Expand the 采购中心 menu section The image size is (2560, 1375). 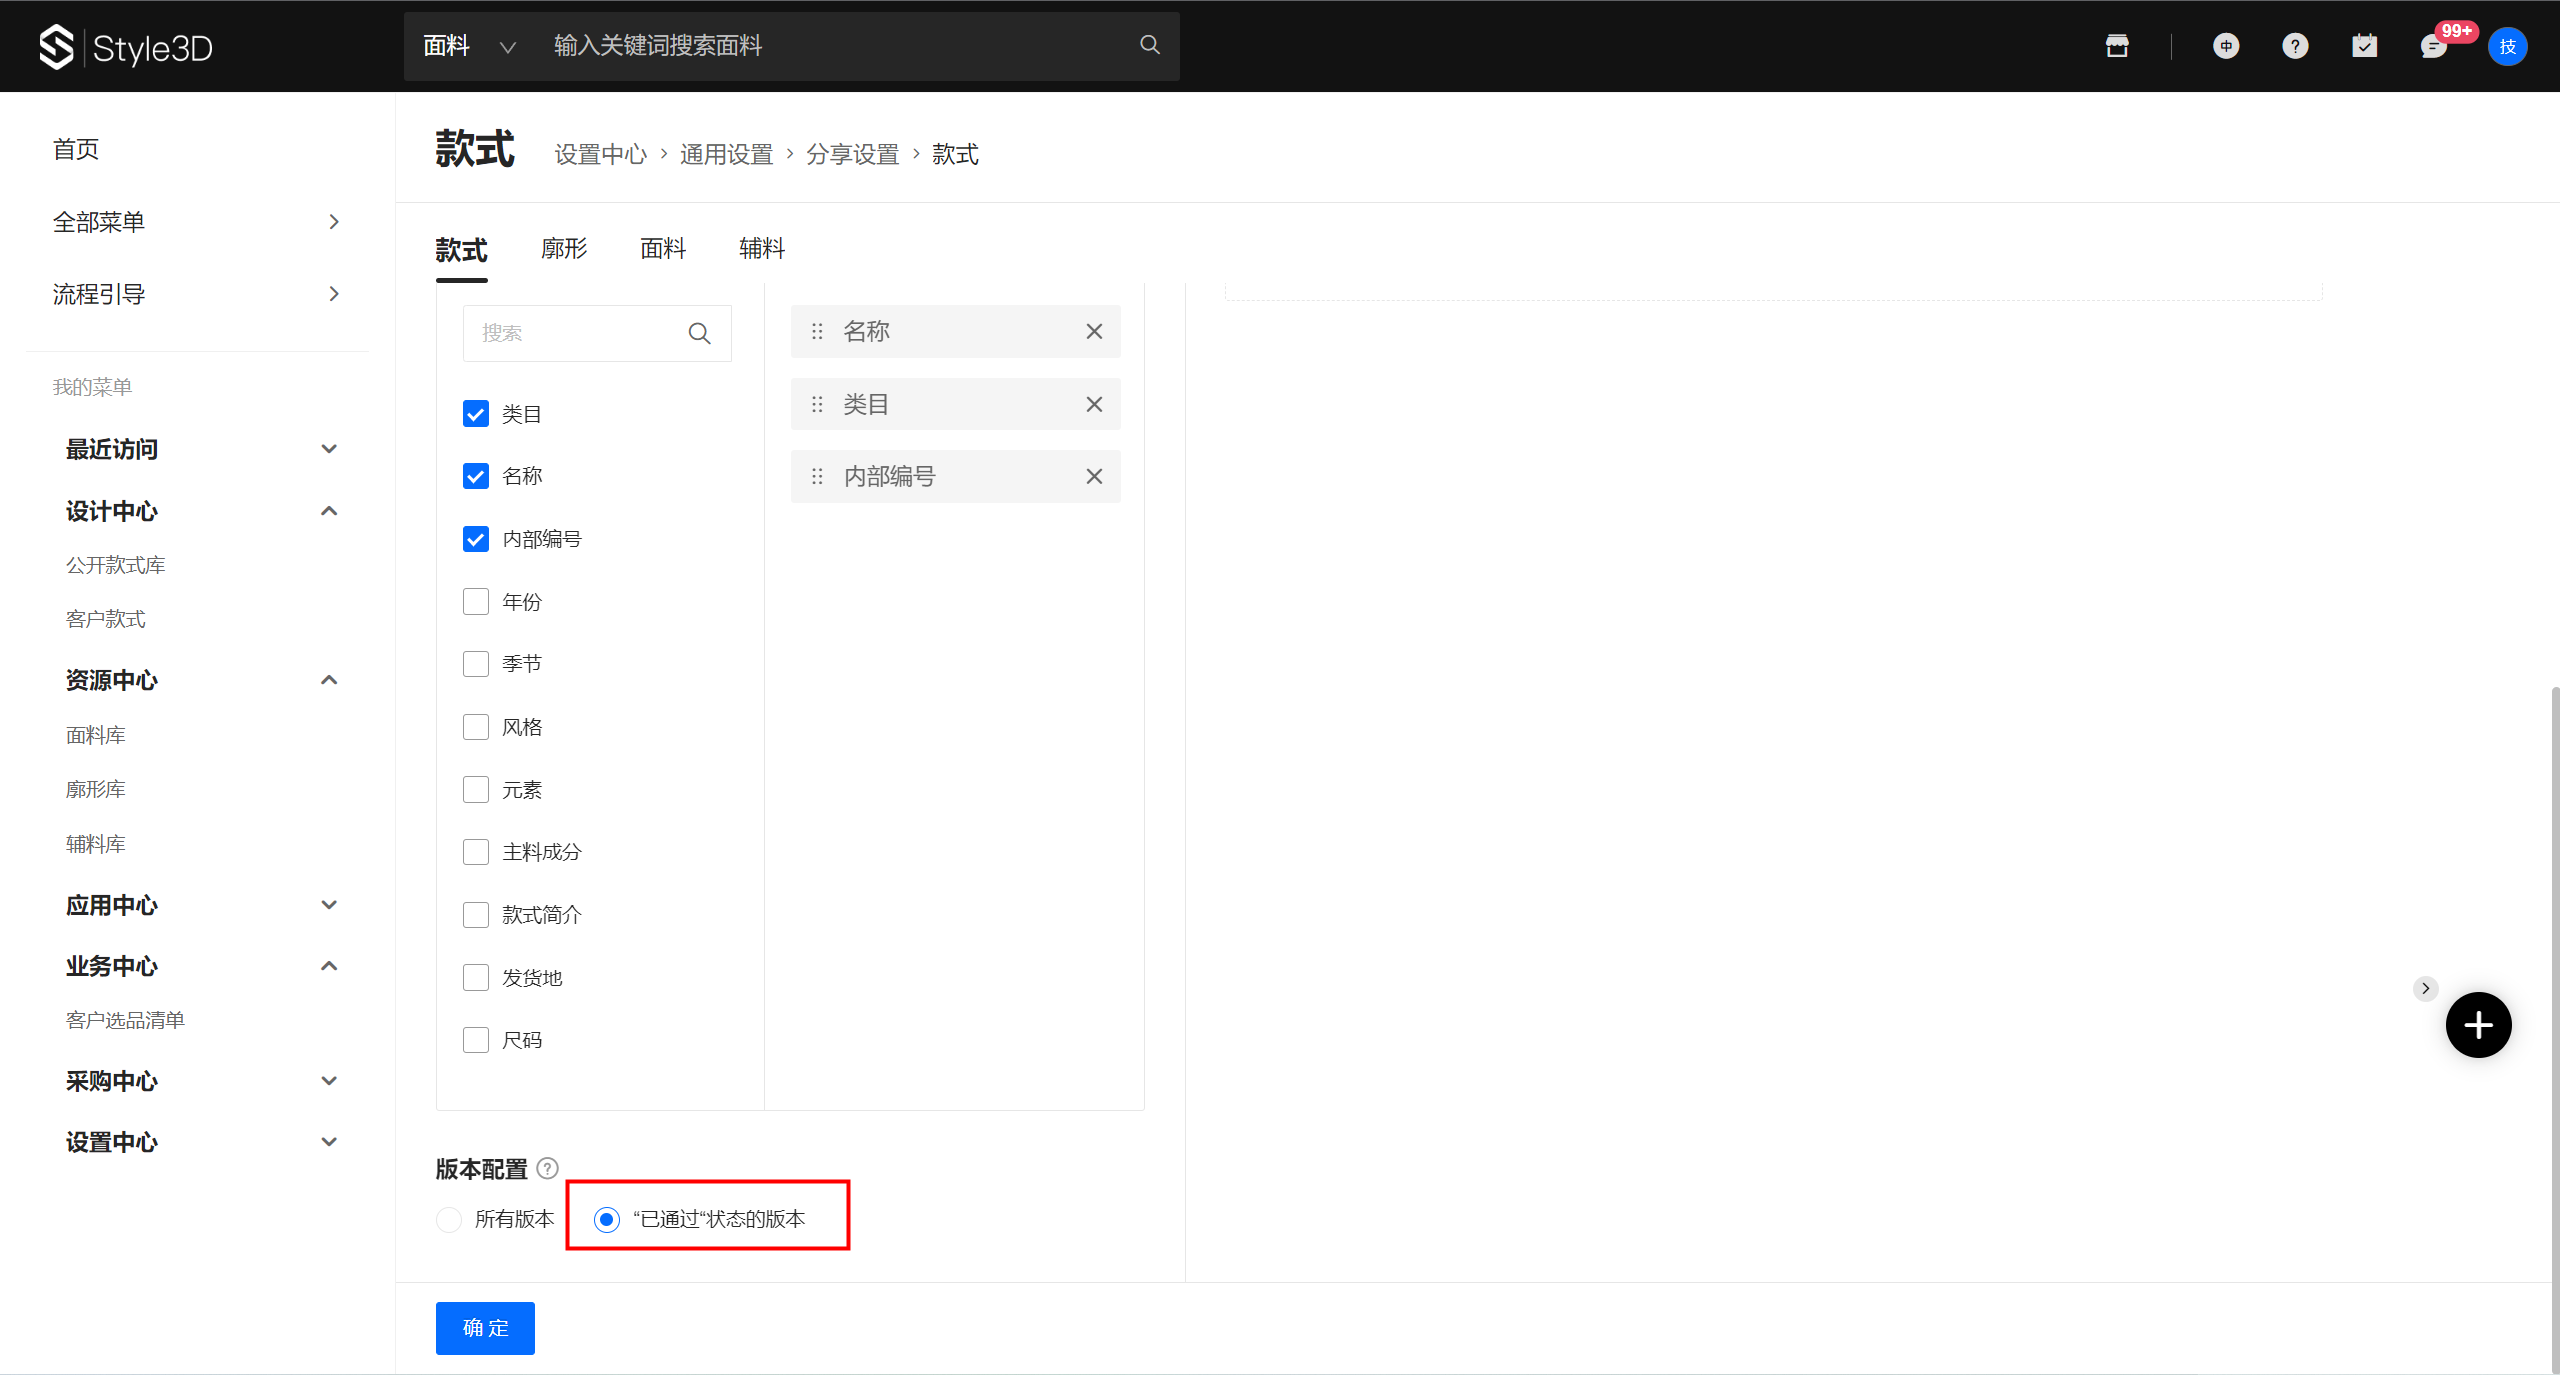click(329, 1081)
